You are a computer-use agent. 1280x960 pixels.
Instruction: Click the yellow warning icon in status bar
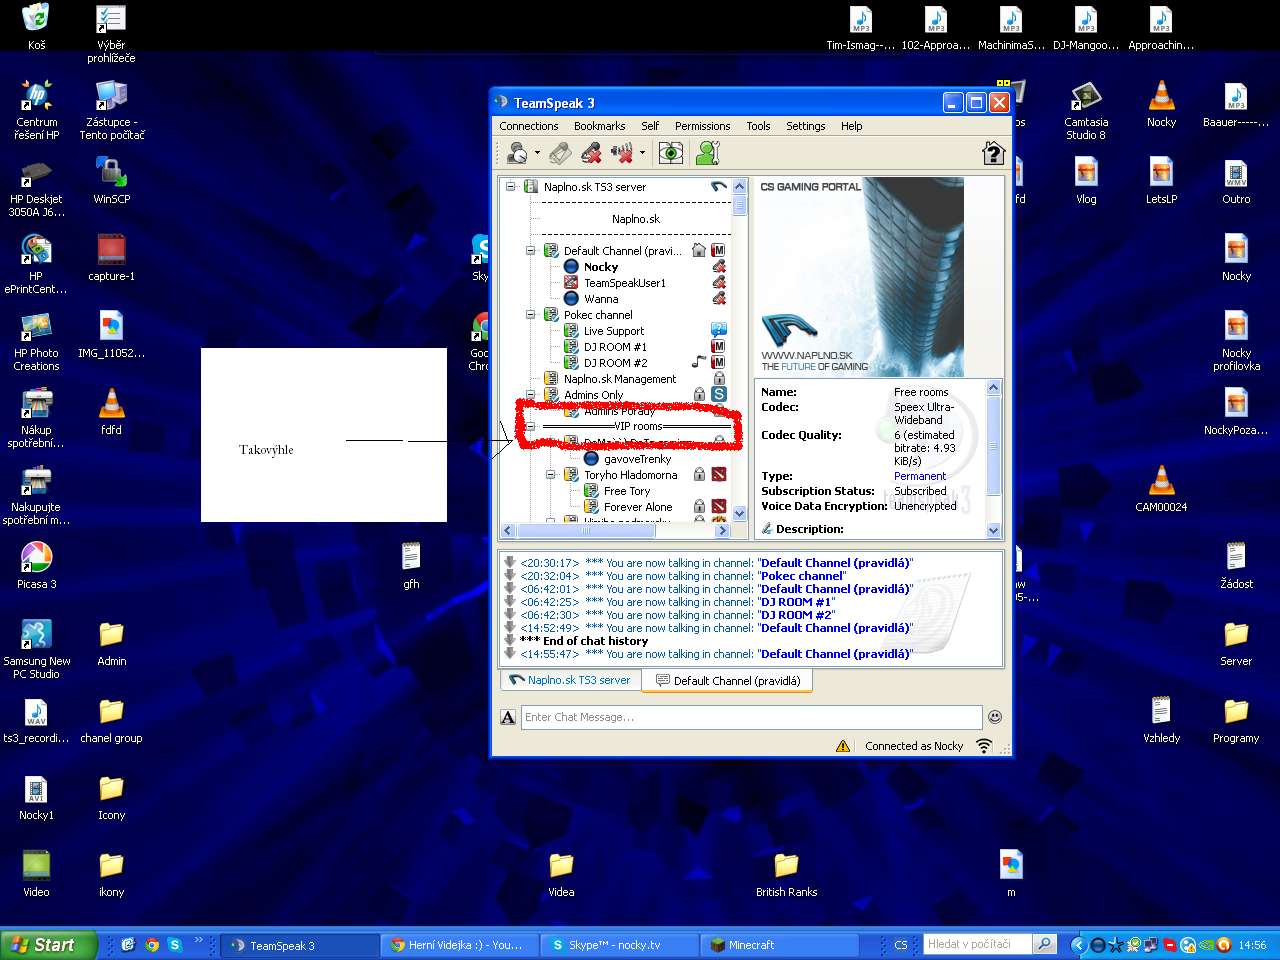click(x=843, y=746)
